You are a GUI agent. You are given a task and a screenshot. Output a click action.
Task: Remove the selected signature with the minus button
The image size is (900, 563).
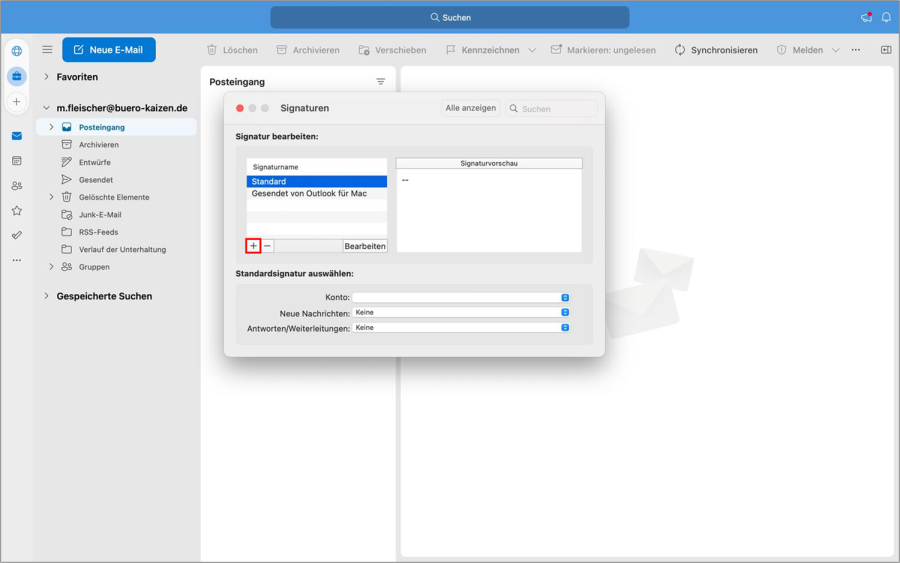pos(267,246)
